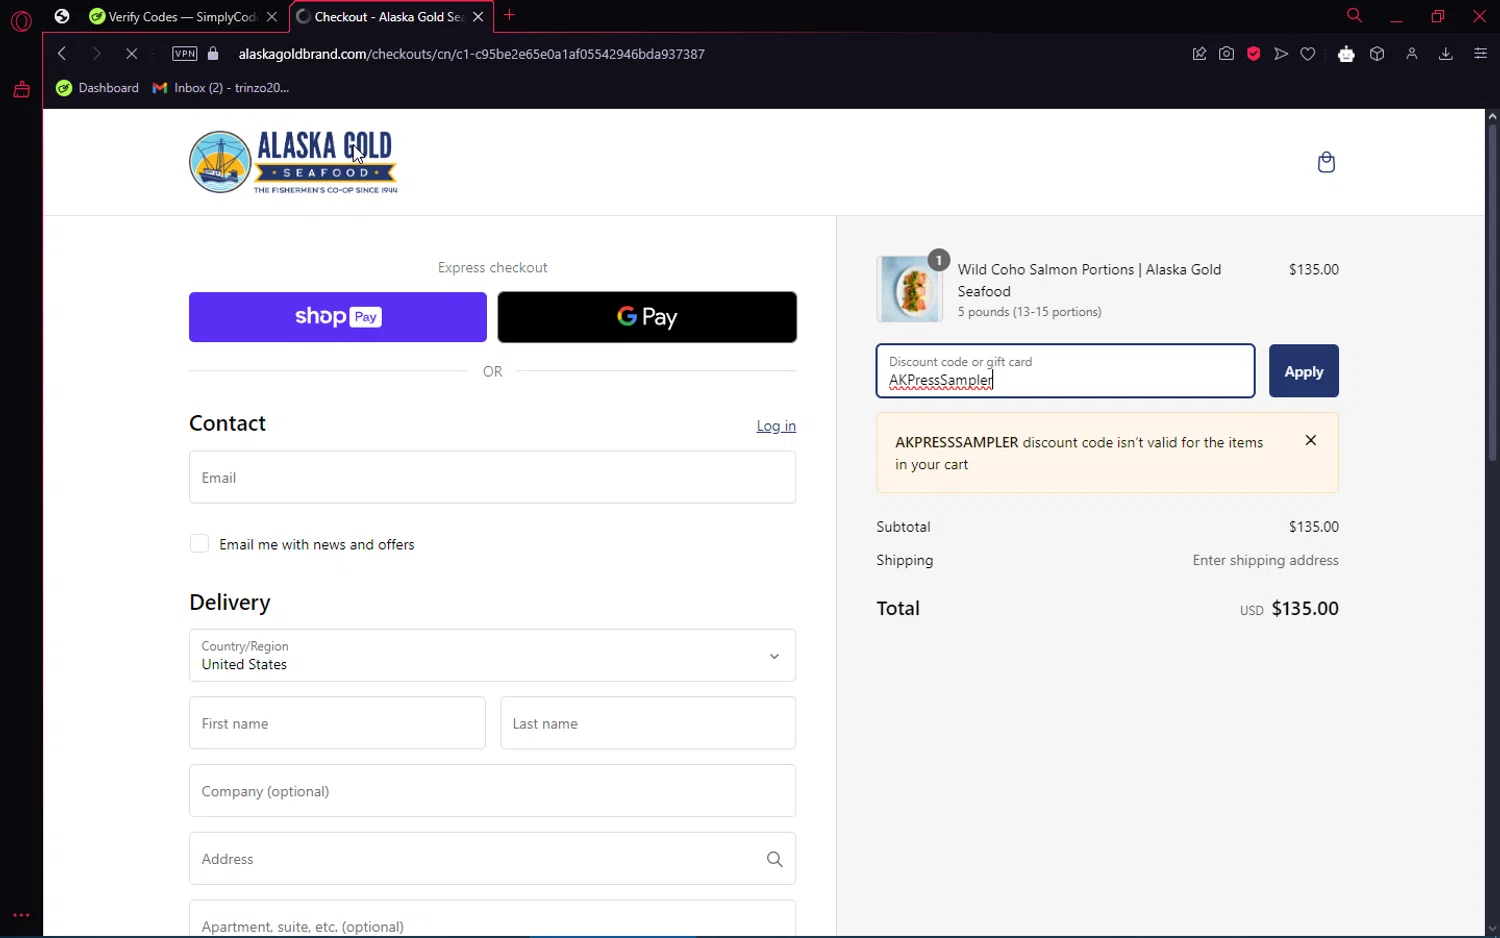
Task: Focus the First name field
Action: coord(337,723)
